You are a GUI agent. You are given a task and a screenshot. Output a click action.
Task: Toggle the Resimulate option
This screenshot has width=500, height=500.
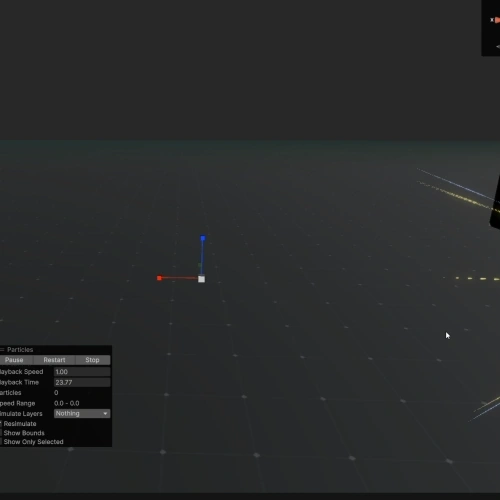pyautogui.click(x=1, y=424)
